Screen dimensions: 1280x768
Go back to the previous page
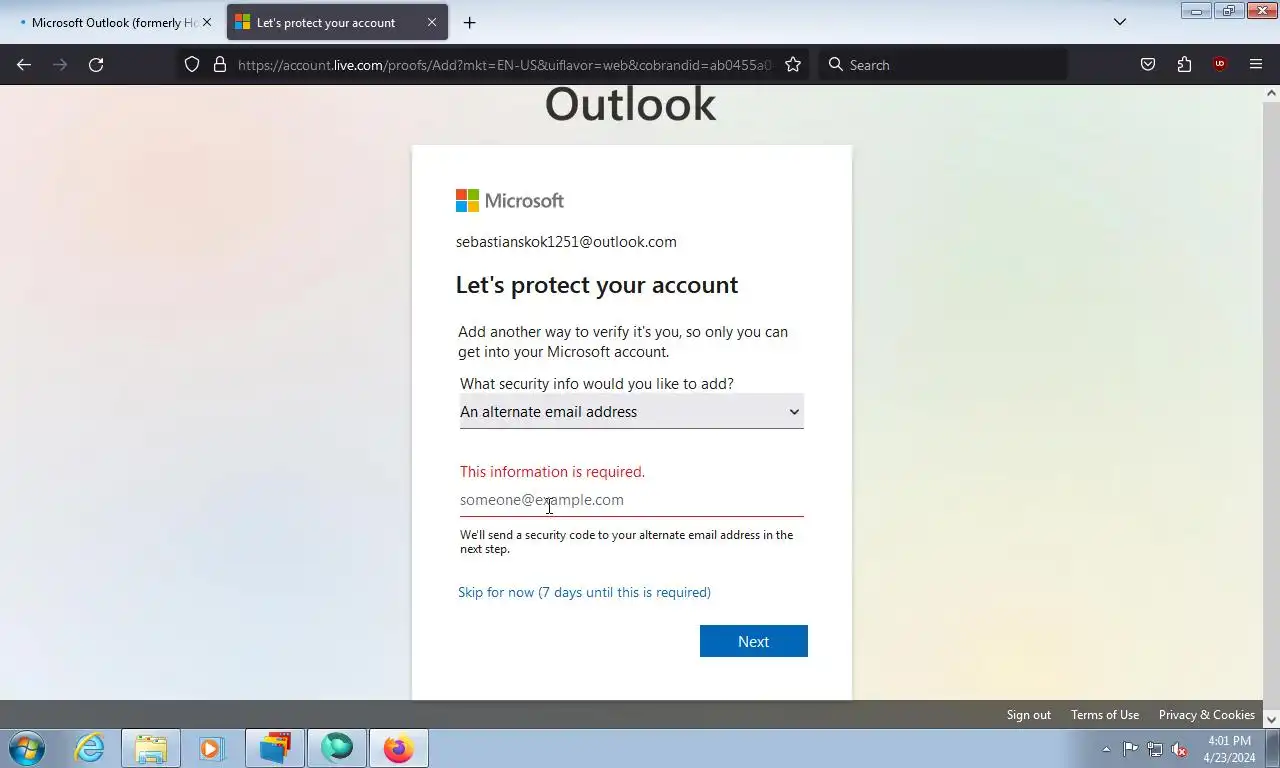24,64
